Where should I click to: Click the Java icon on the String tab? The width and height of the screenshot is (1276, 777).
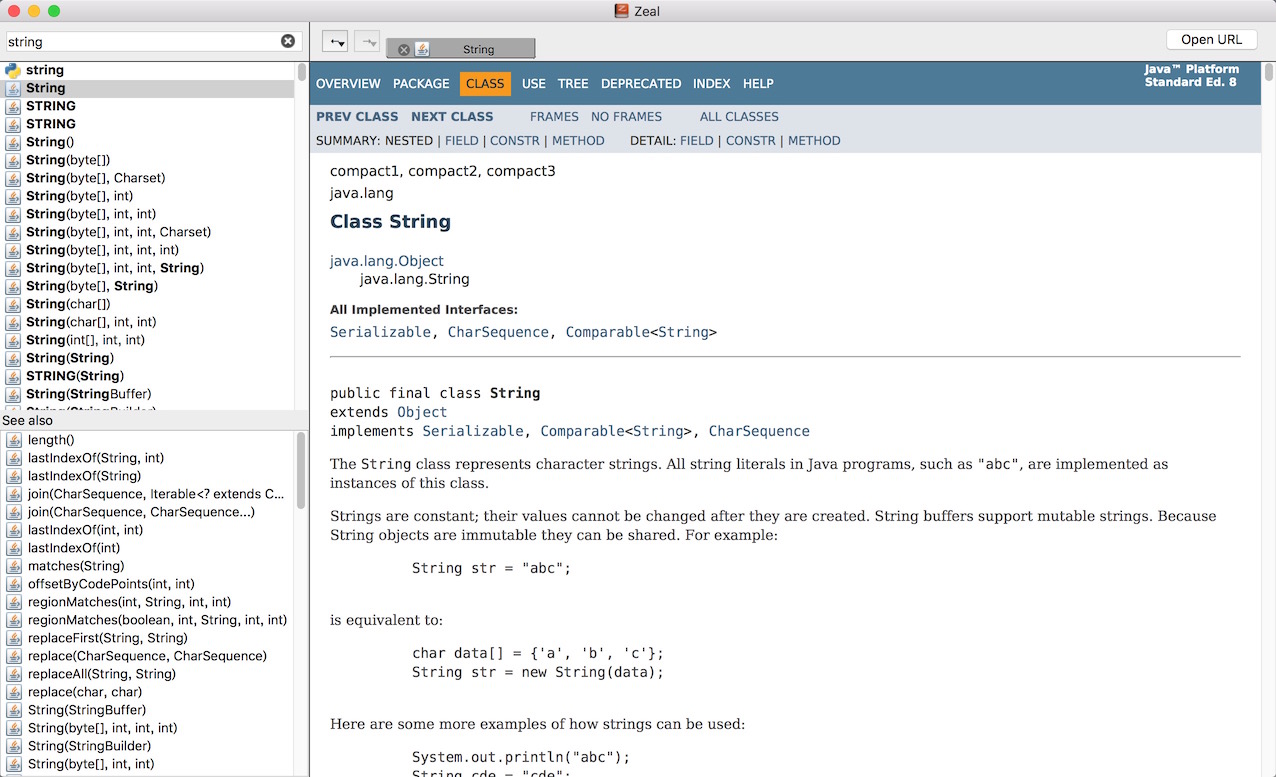pyautogui.click(x=421, y=47)
